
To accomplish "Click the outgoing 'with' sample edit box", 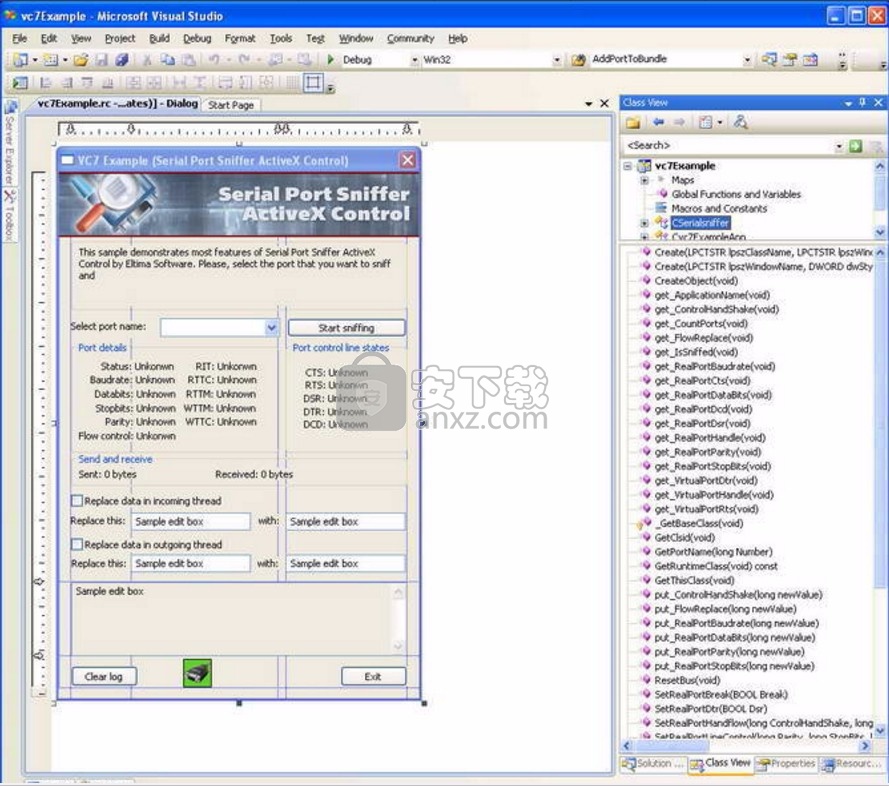I will 346,564.
